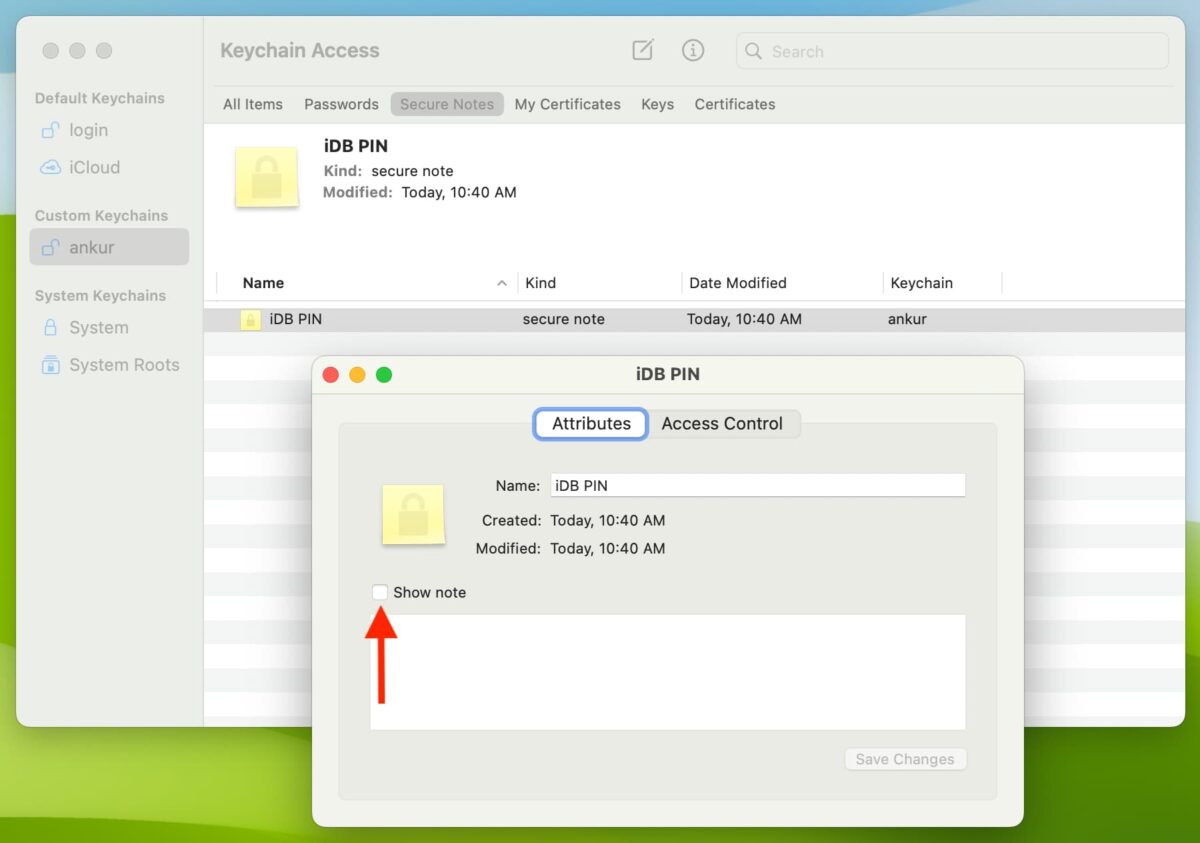Click 'secure note' cell in iDB PIN row
This screenshot has width=1200, height=843.
(x=564, y=320)
